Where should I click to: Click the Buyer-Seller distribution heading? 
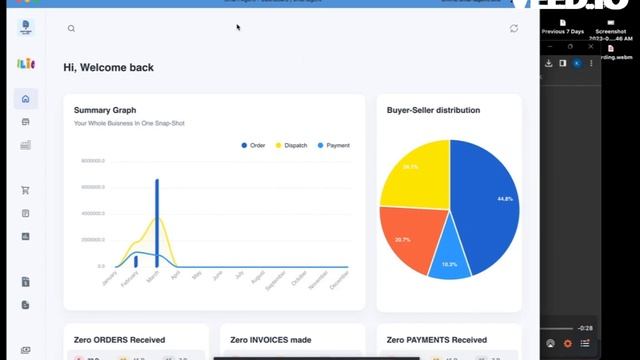[433, 110]
